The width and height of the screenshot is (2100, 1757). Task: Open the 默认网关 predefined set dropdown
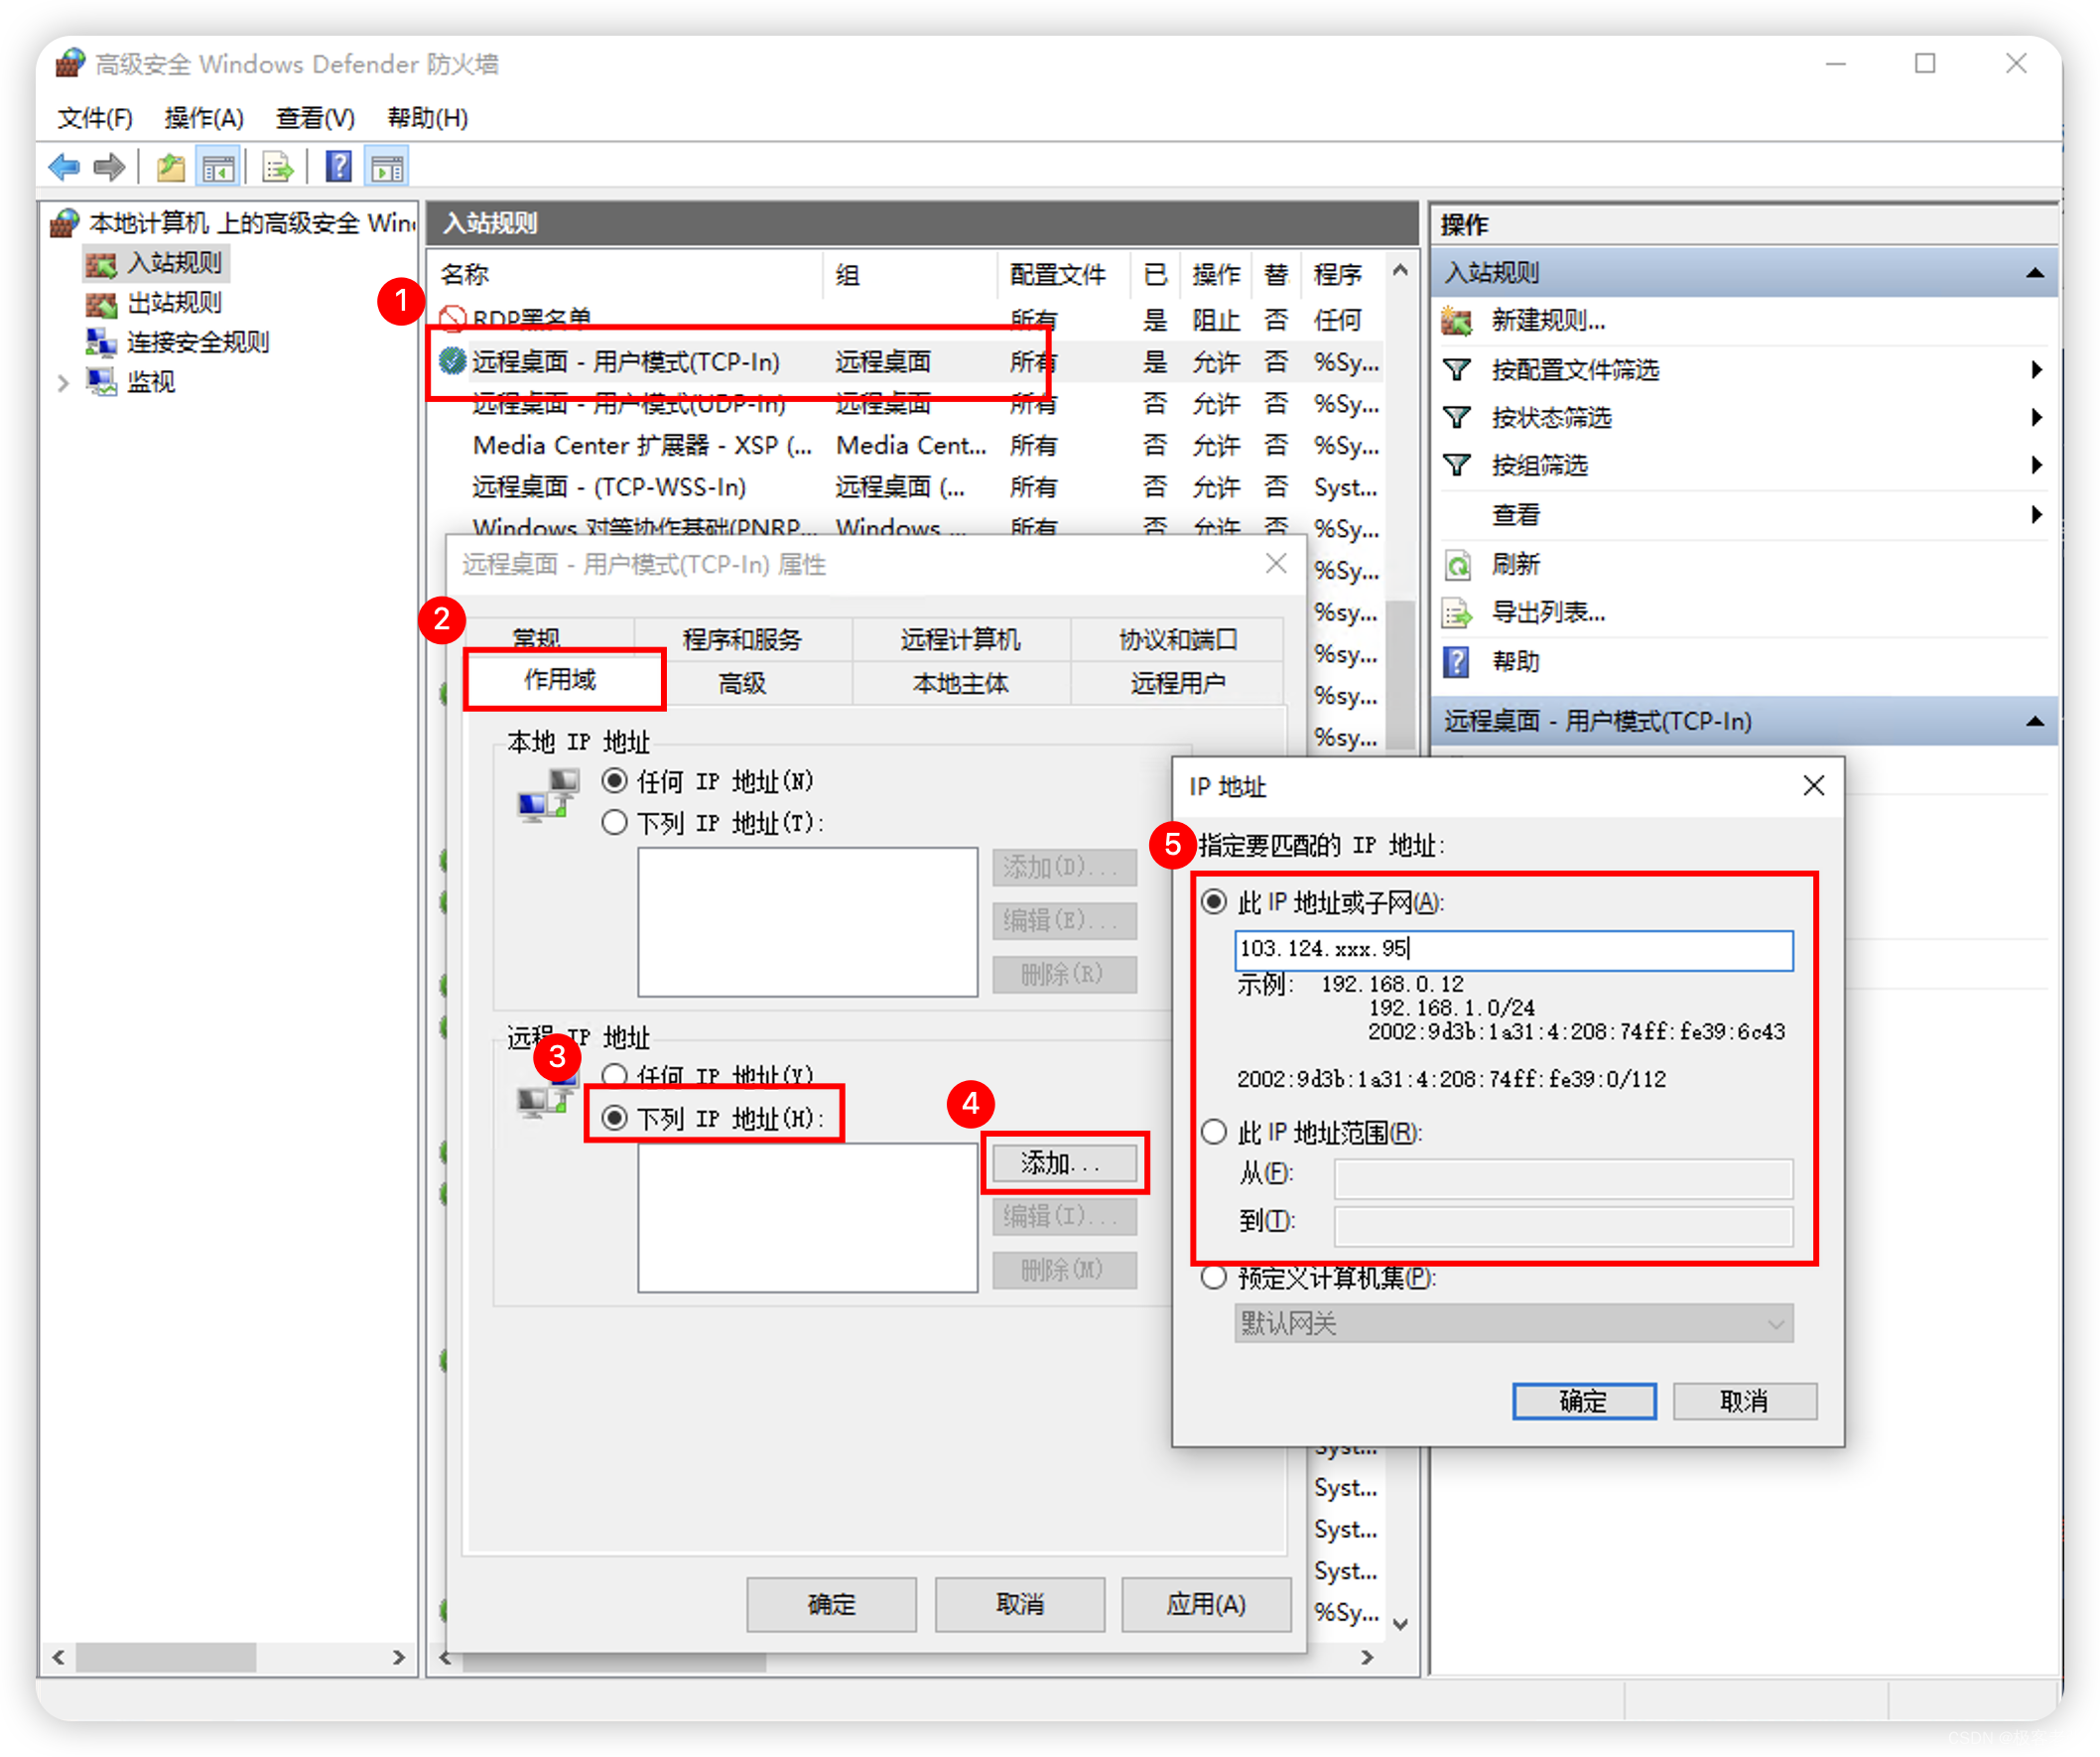click(1514, 1324)
